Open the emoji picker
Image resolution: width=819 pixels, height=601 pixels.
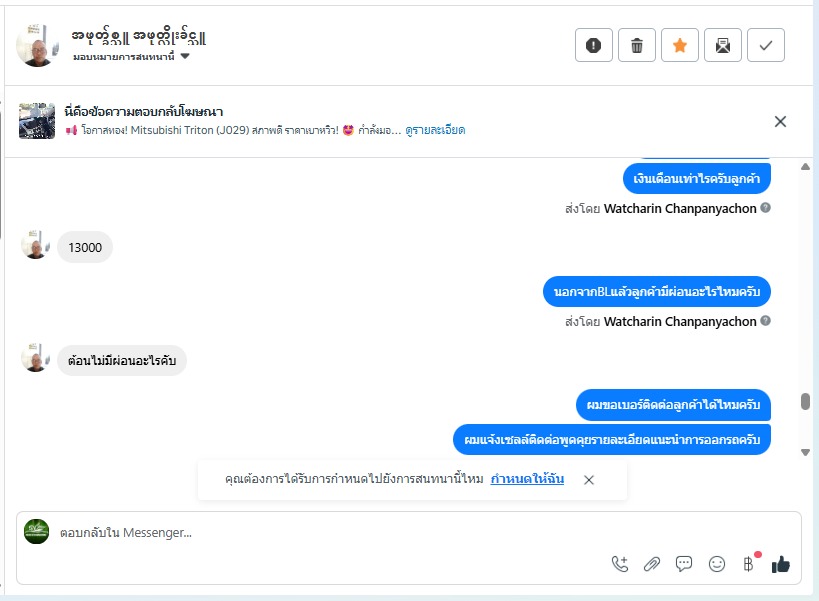click(717, 564)
